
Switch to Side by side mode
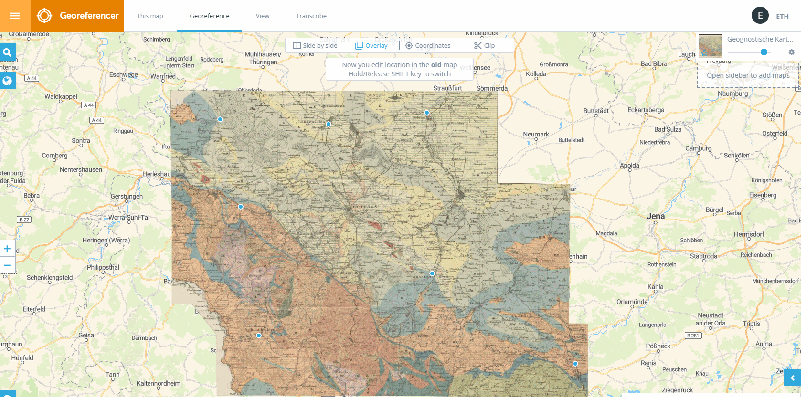(315, 45)
